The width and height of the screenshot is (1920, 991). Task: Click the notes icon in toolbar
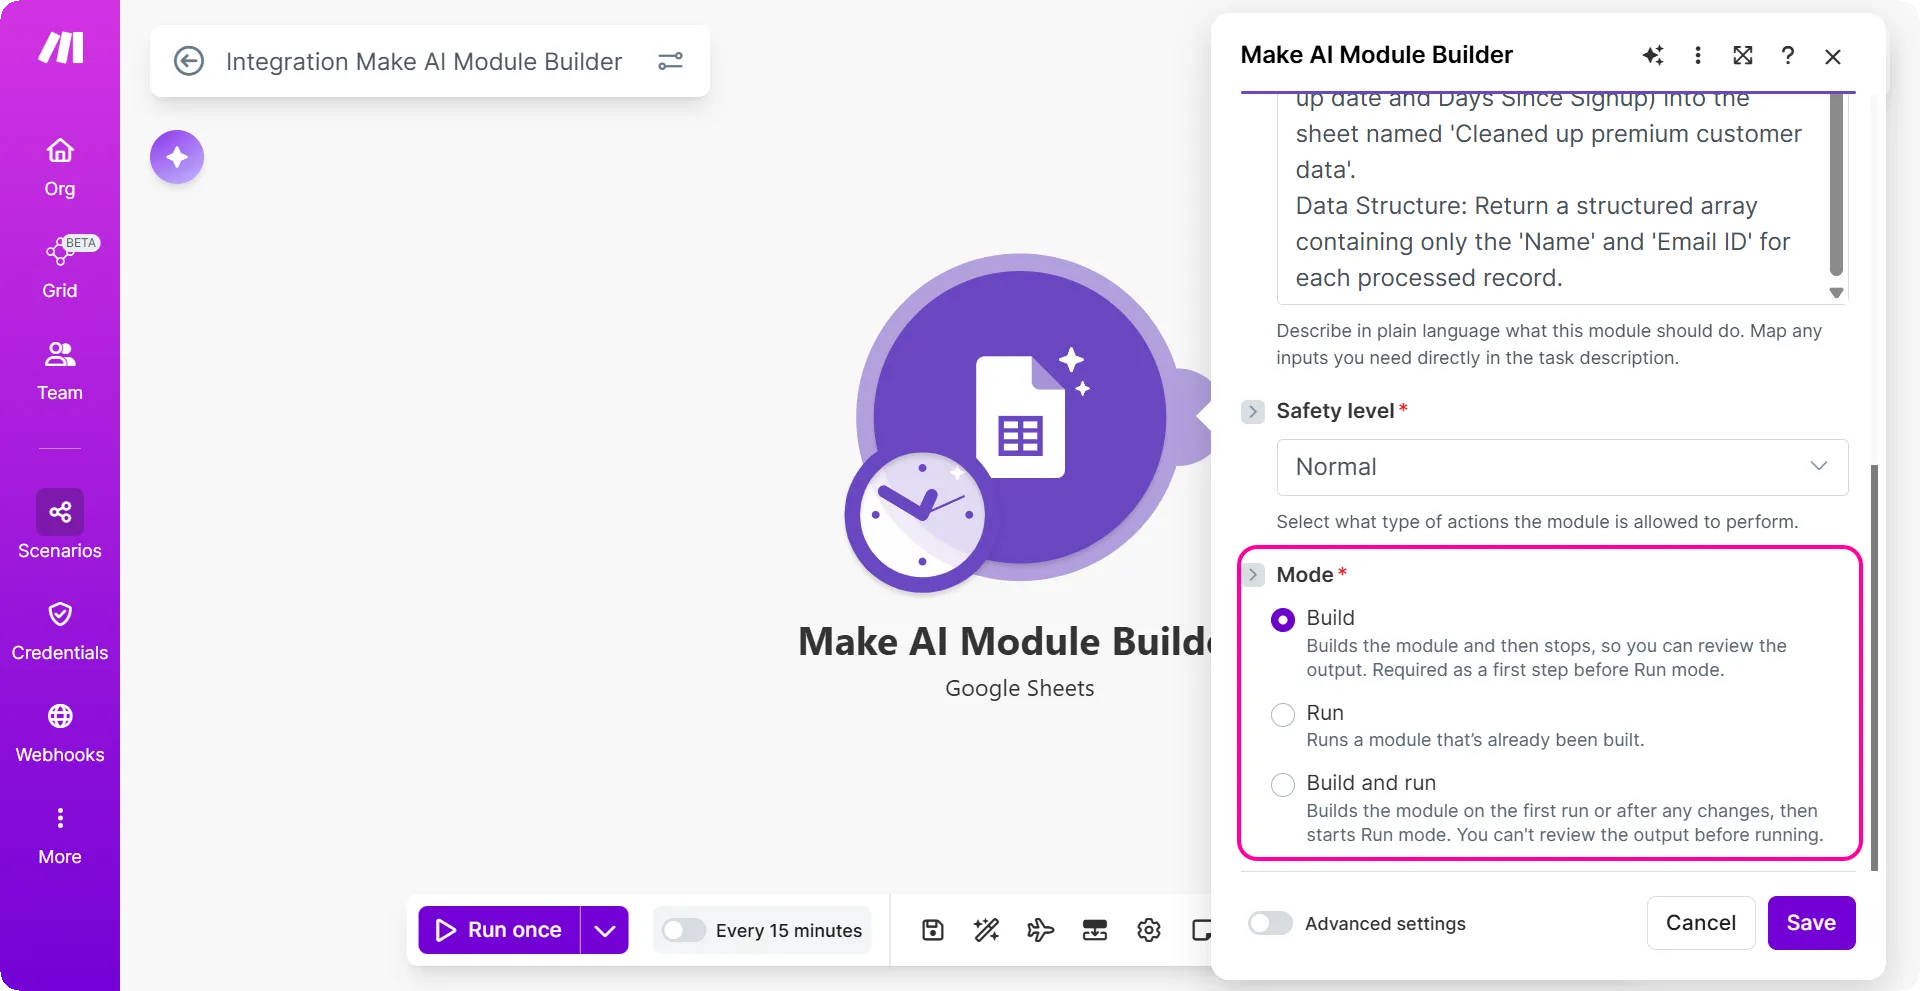click(1201, 930)
